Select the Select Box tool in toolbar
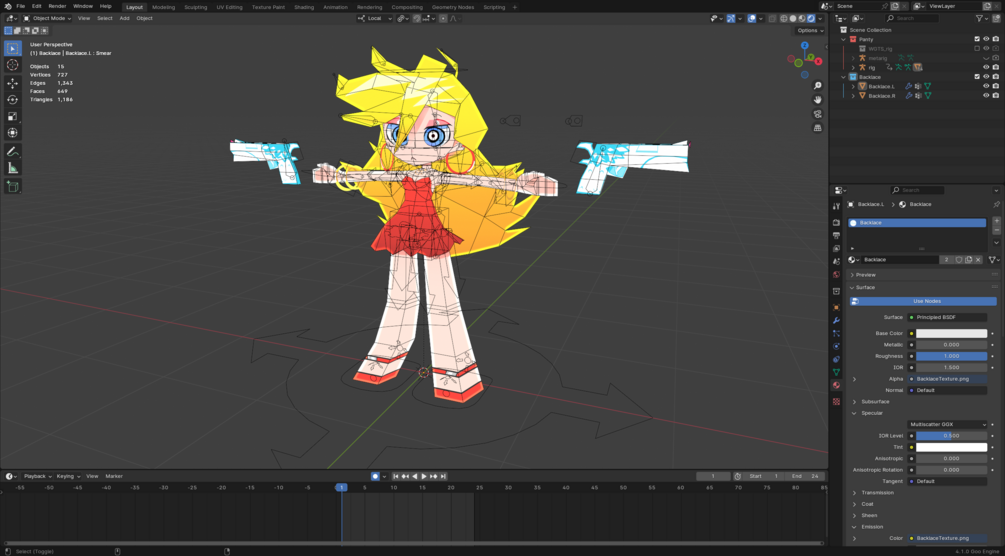 (12, 48)
